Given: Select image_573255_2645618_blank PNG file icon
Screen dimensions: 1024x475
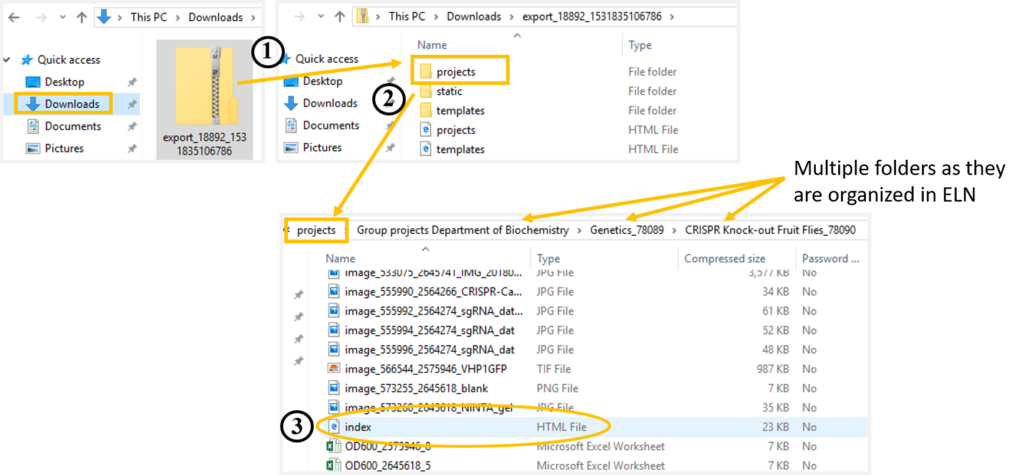Looking at the screenshot, I should click(x=334, y=388).
